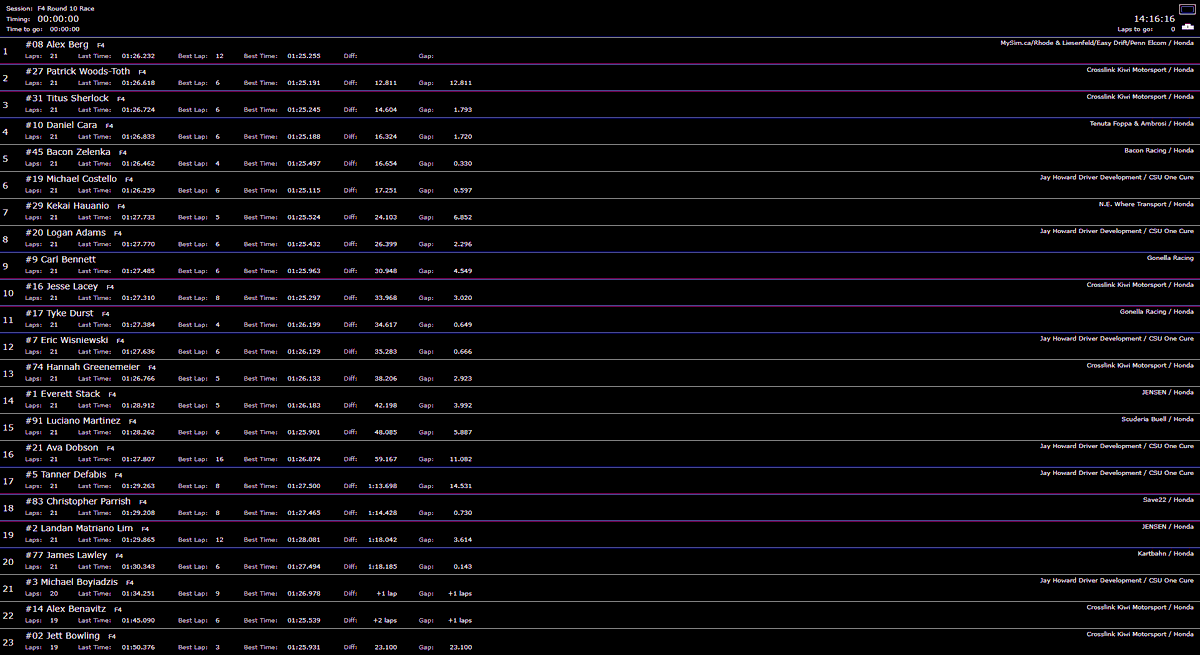Select driver #29 Kekai Hauanio
Image resolution: width=1200 pixels, height=655 pixels.
click(67, 206)
